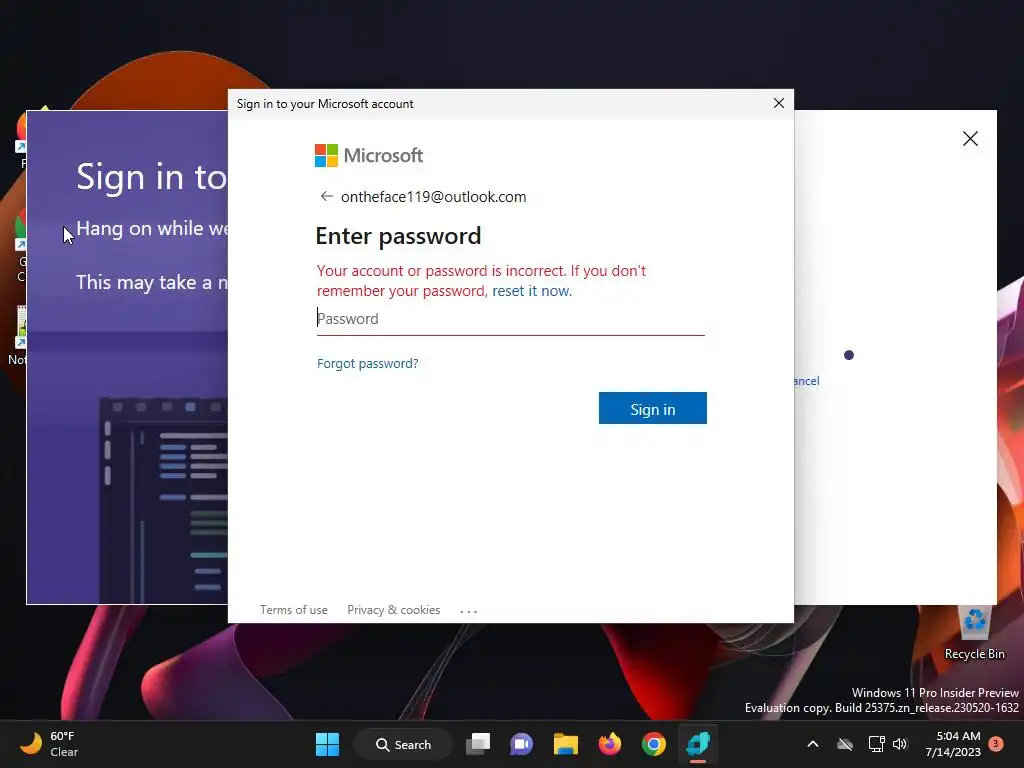Open the weather widget showing 60°F Clear

point(49,744)
